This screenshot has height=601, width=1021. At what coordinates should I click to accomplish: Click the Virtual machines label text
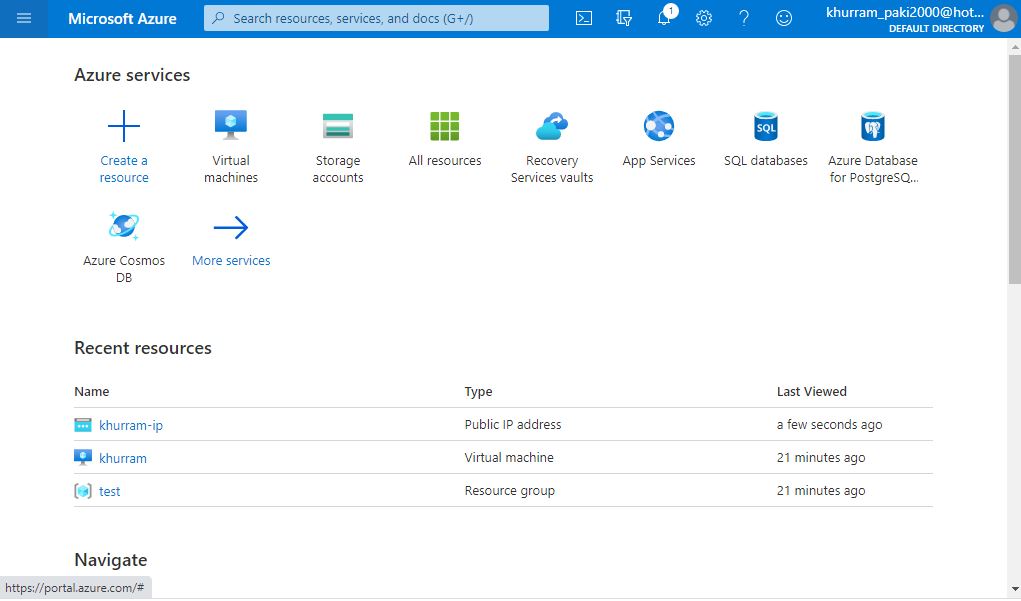(x=231, y=169)
